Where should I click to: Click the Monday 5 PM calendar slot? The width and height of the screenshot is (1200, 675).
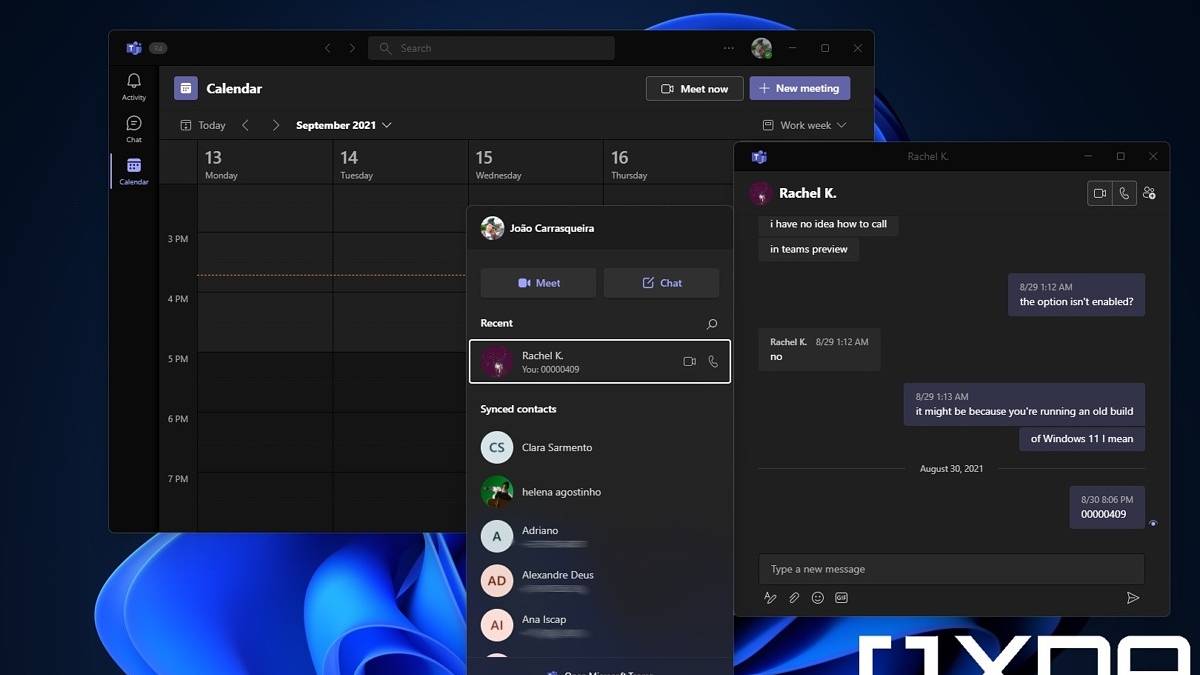[x=265, y=382]
